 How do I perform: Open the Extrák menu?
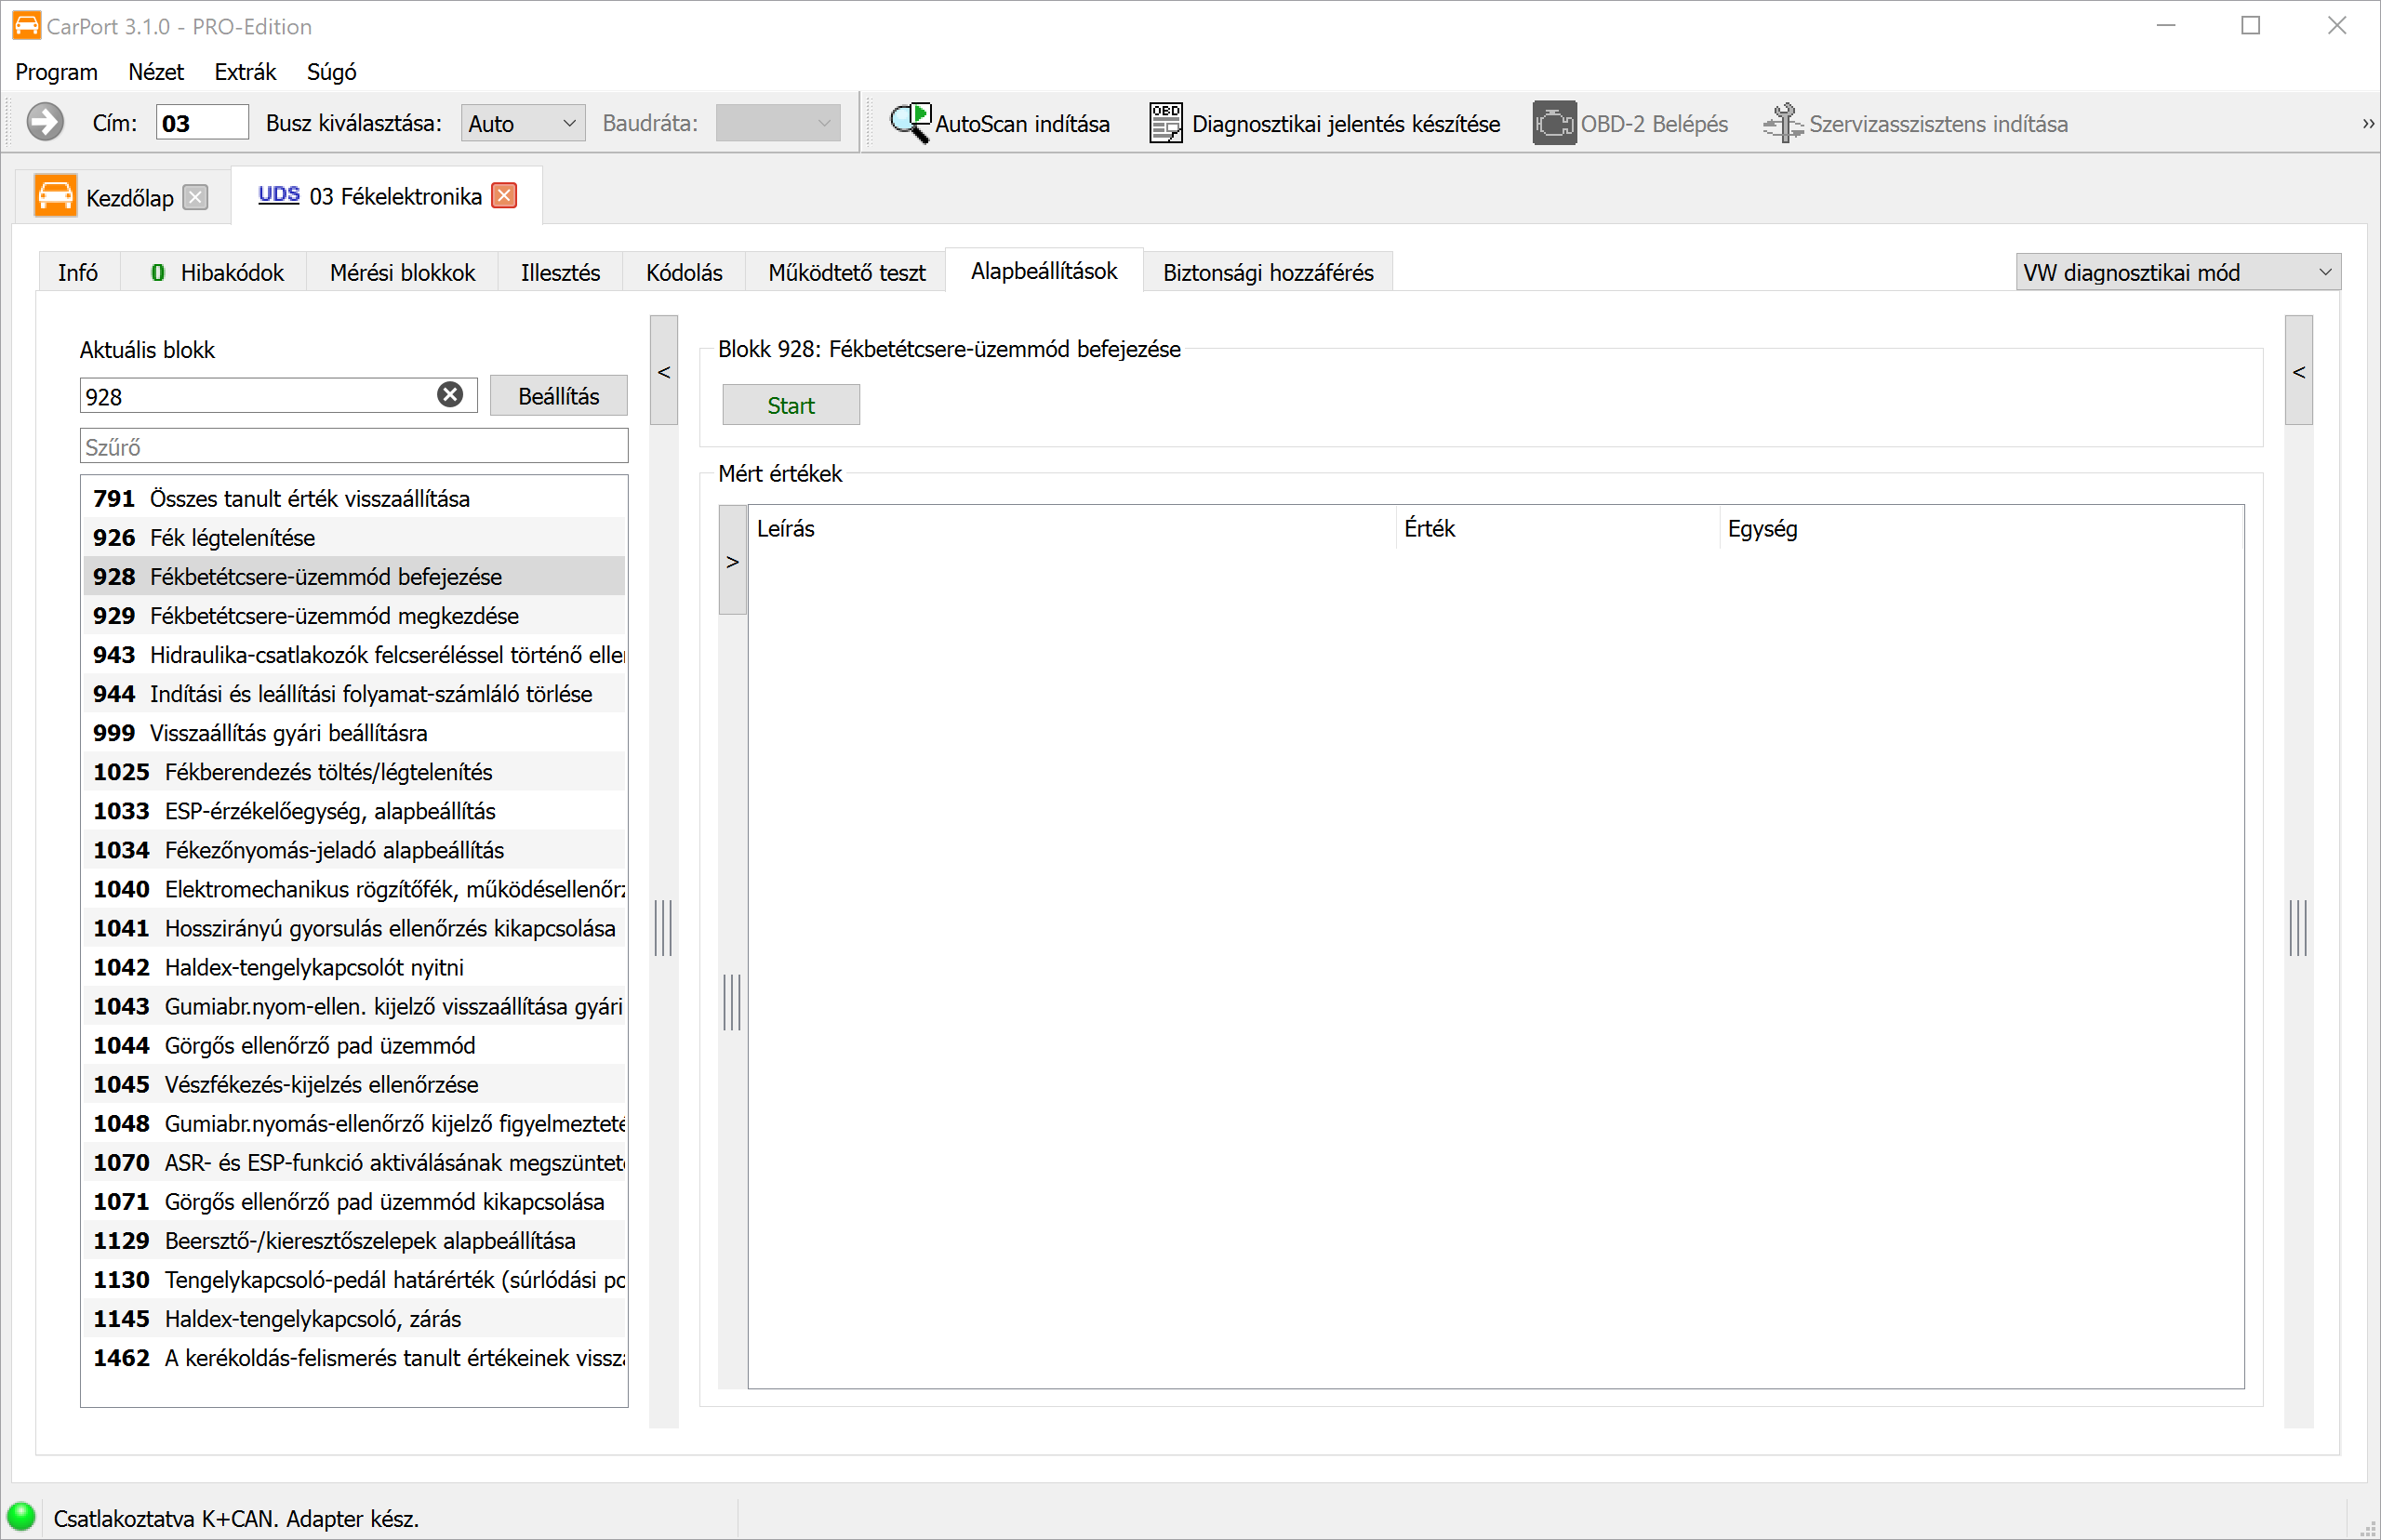pos(245,72)
